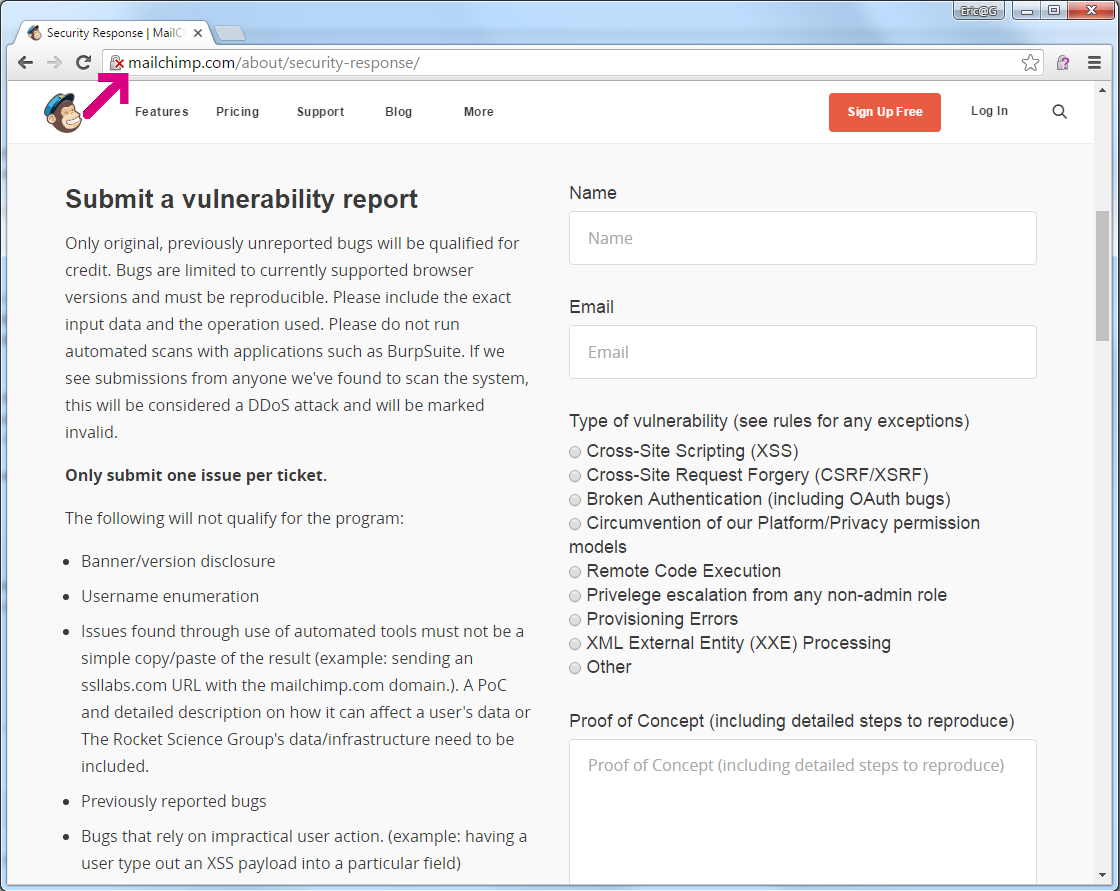The image size is (1120, 891).
Task: Open the Features menu item
Action: (x=161, y=112)
